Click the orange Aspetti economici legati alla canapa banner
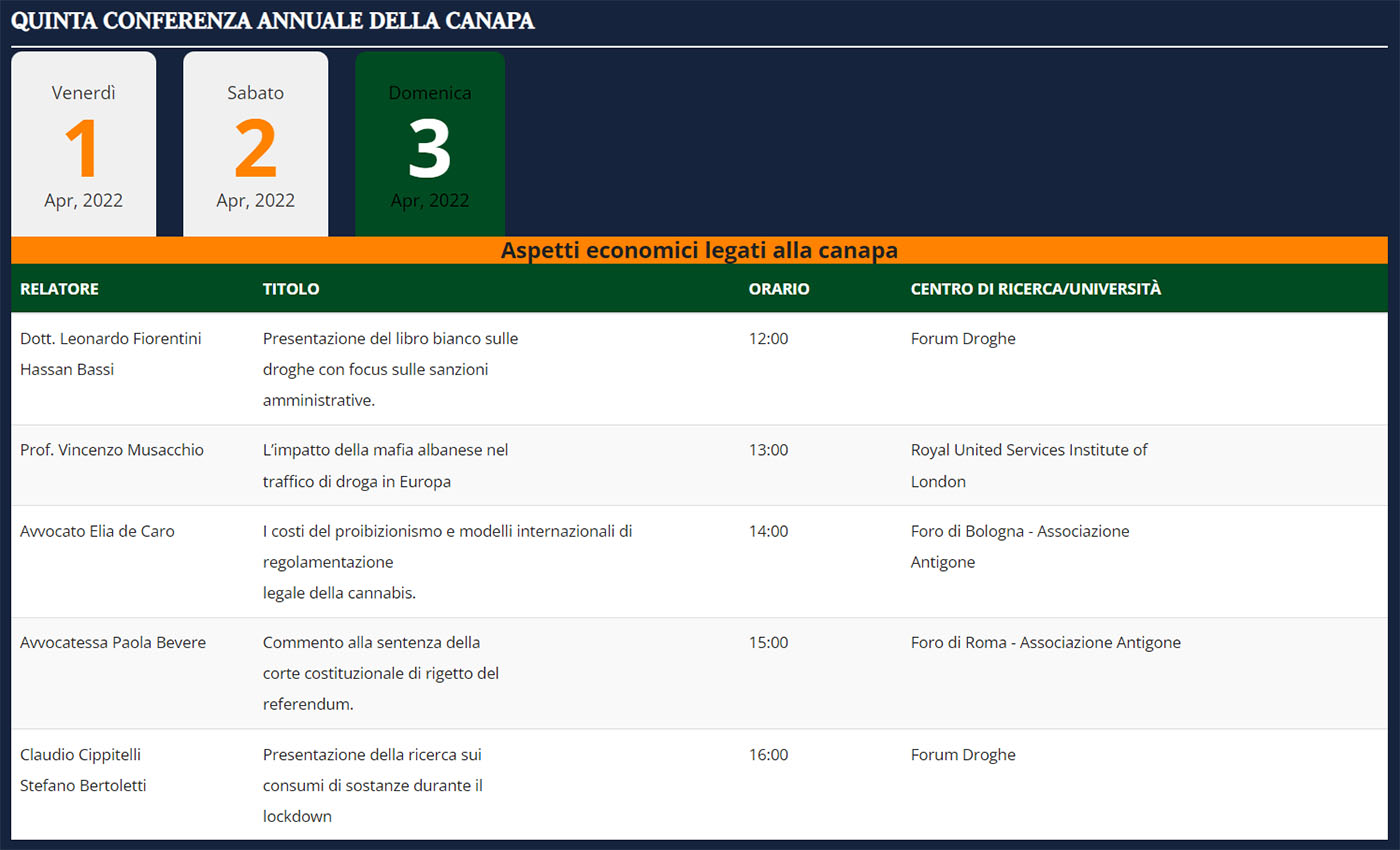The height and width of the screenshot is (850, 1400). (699, 251)
